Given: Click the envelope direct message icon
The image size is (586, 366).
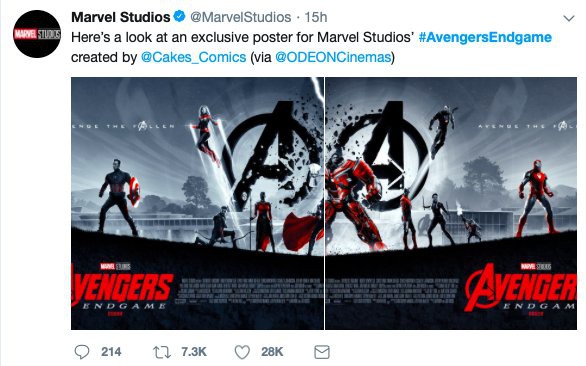Looking at the screenshot, I should coord(321,352).
